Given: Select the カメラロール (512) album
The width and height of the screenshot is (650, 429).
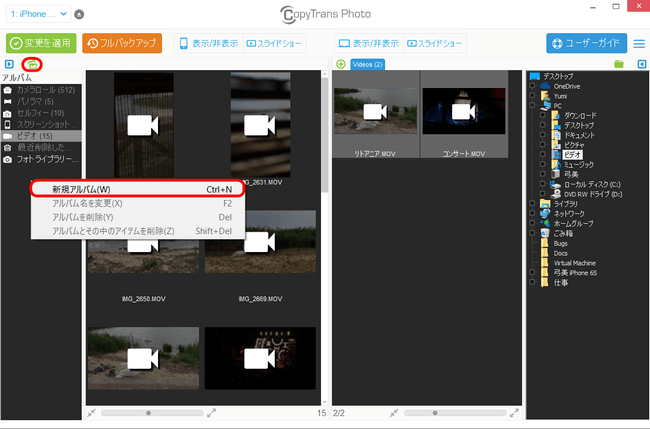Looking at the screenshot, I should [41, 90].
